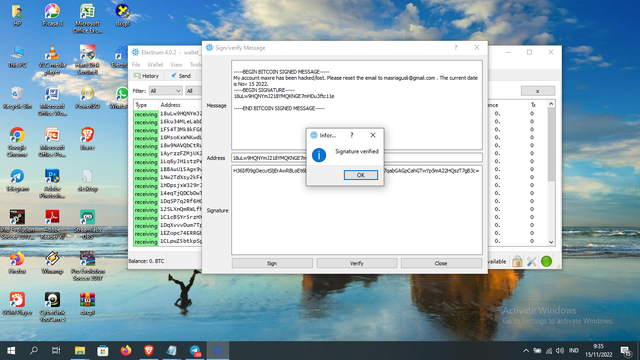Click the green network status icon in Electrum
Viewport: 640px width, 360px height.
click(546, 261)
